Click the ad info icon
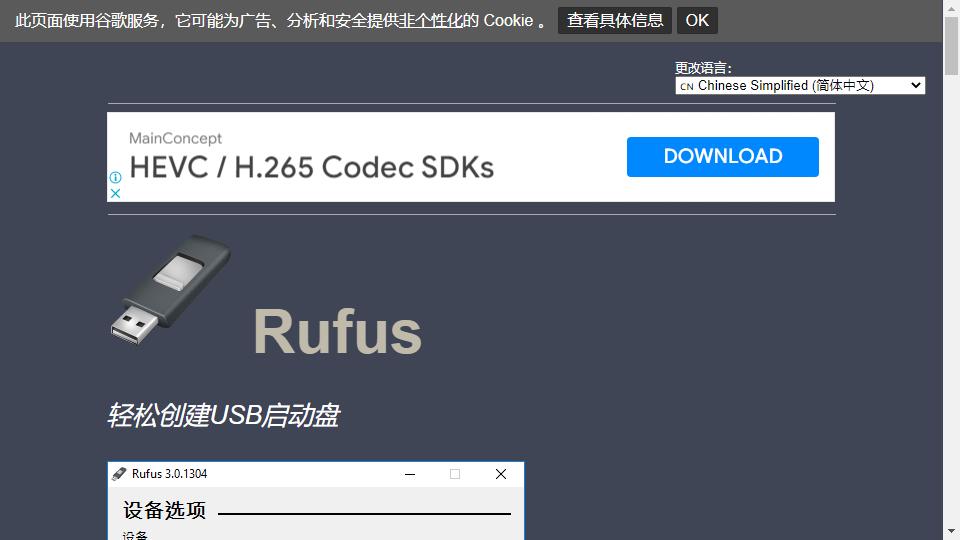This screenshot has width=960, height=540. coord(115,177)
